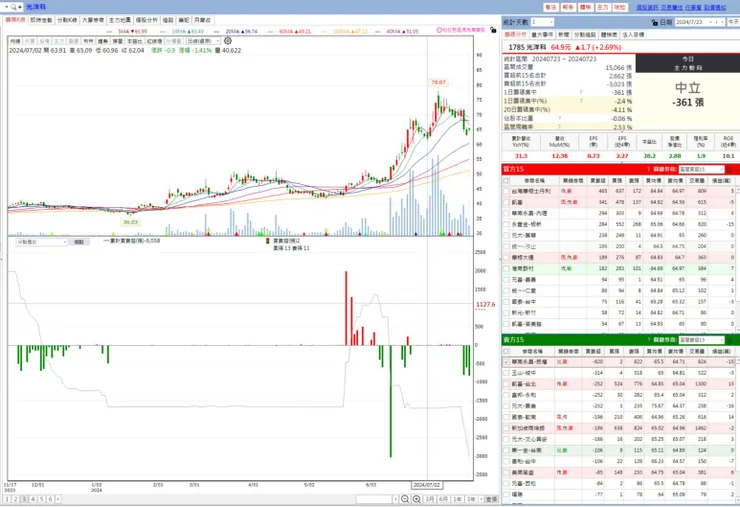The height and width of the screenshot is (507, 740).
Task: Open the date picker dropdown showing 2024/7/23
Action: 710,22
